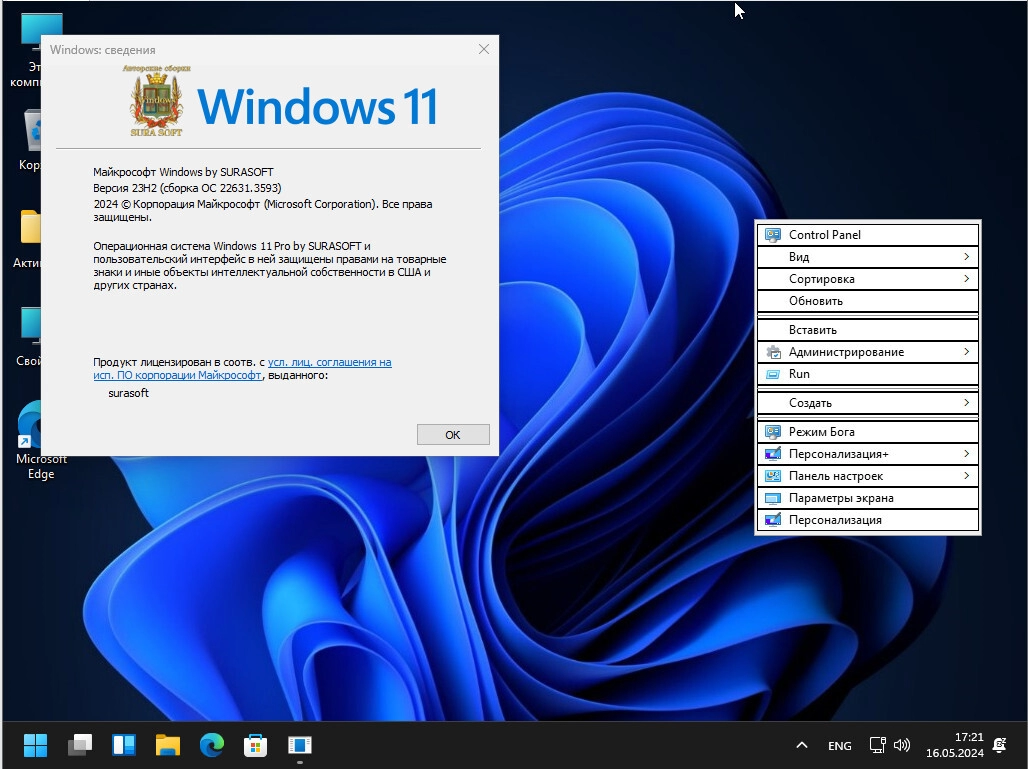Expand the Создать submenu

(867, 403)
